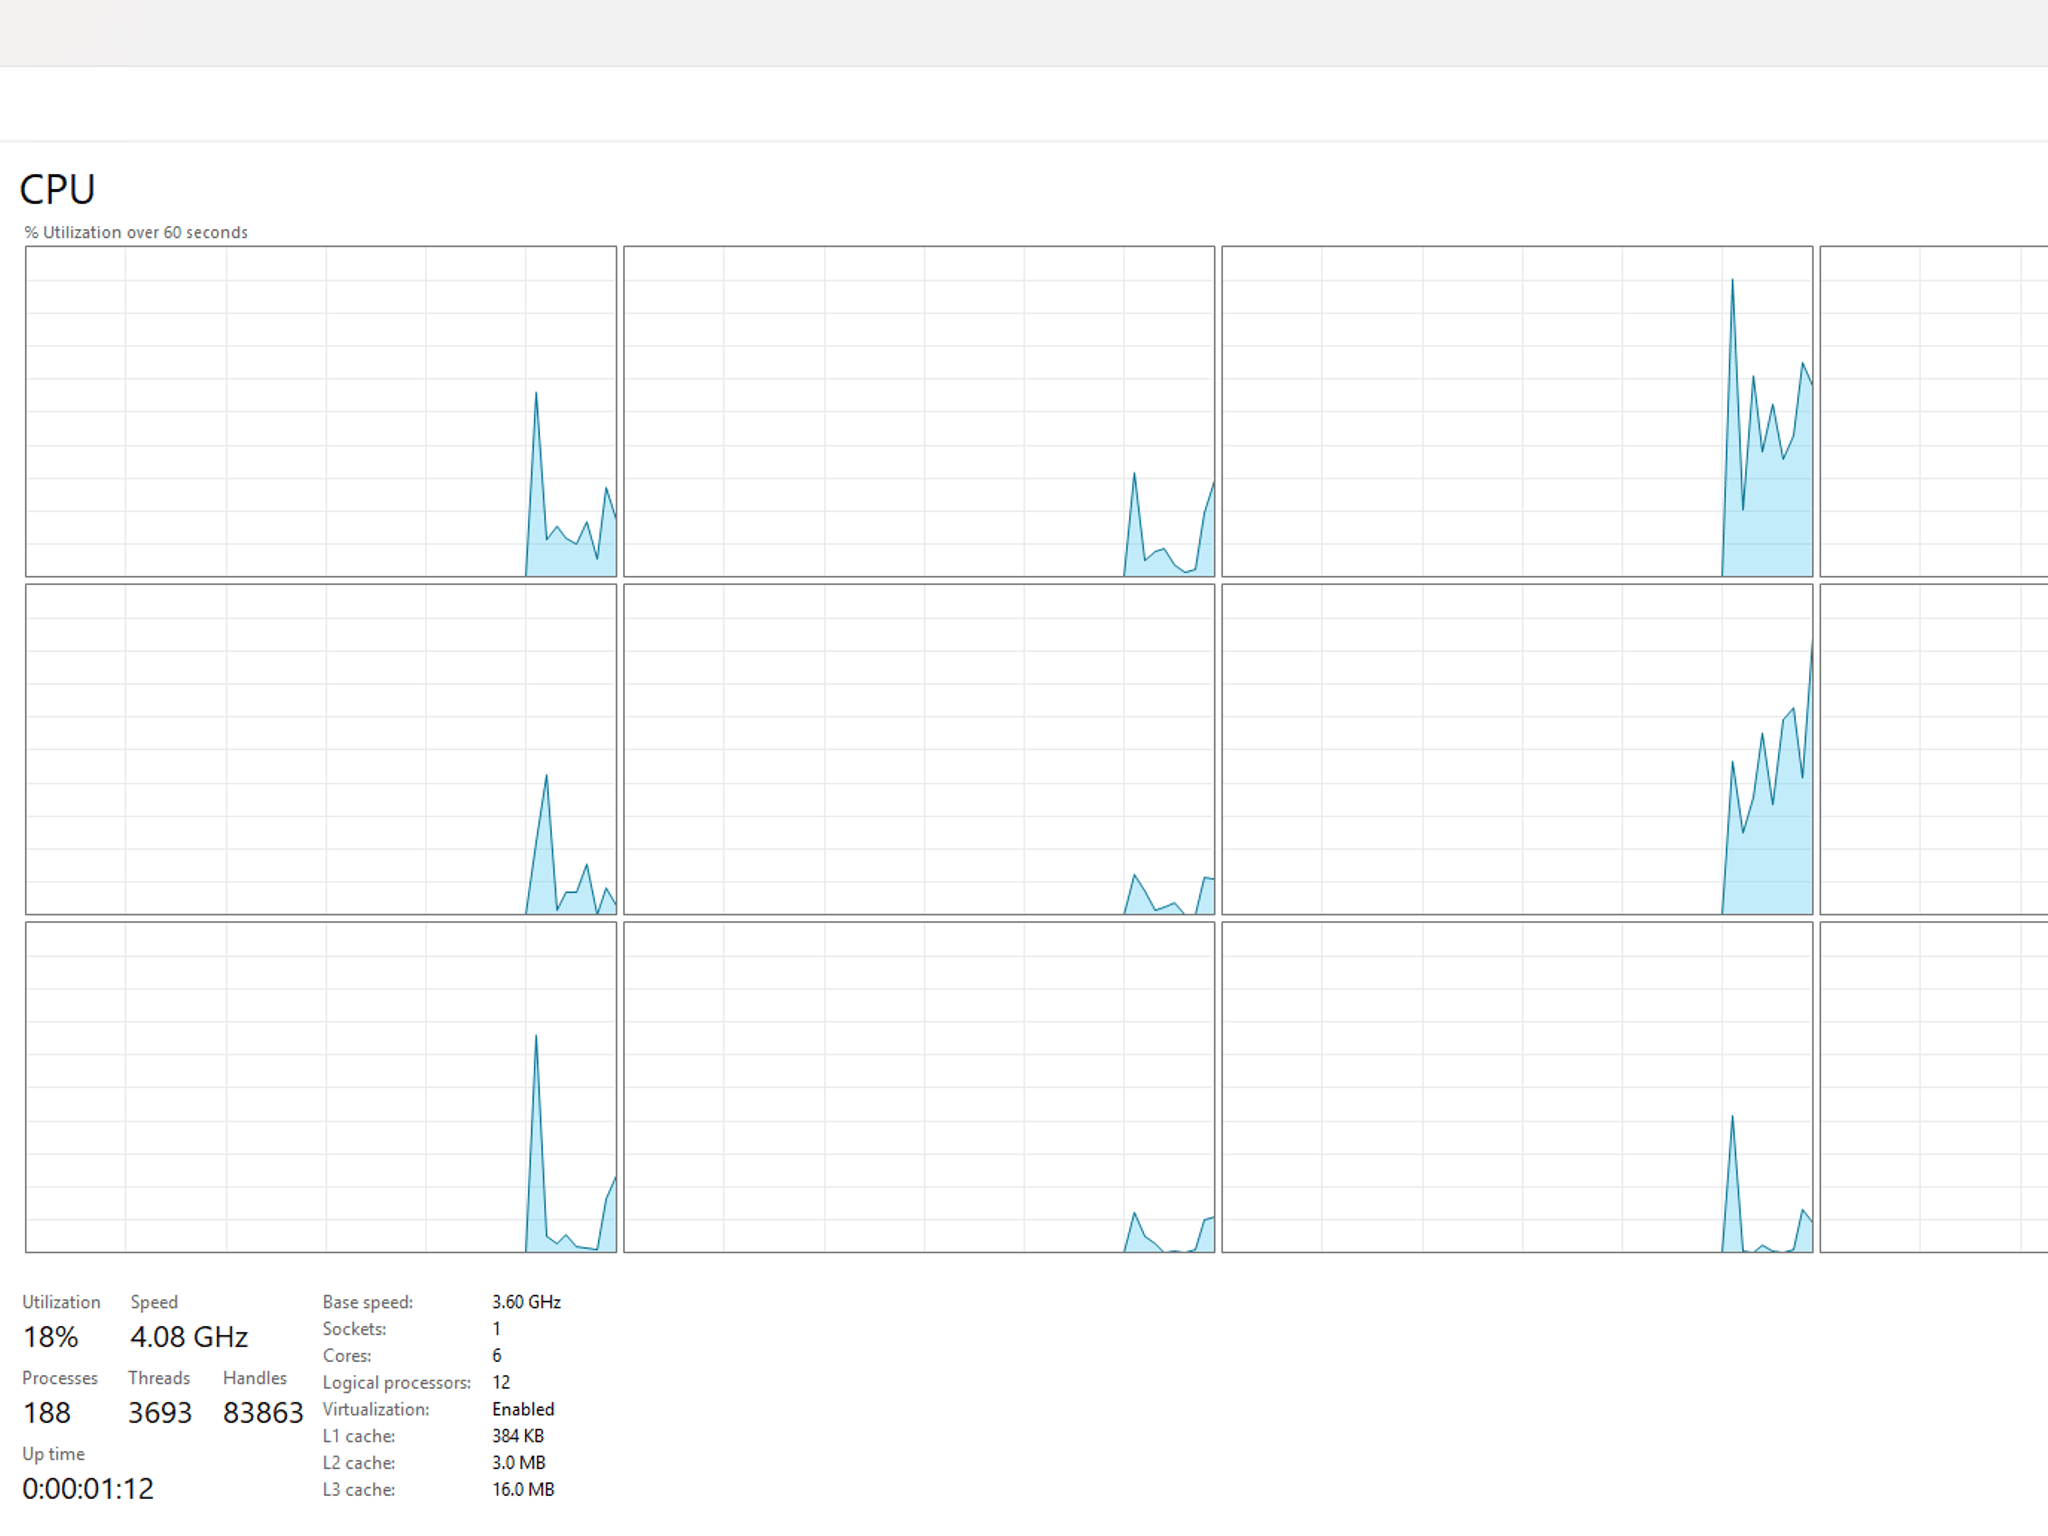
Task: Click the Threads count 3693
Action: click(x=160, y=1413)
